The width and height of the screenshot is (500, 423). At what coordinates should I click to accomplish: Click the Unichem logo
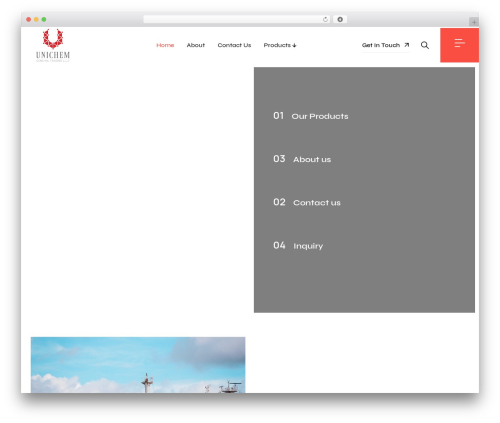coord(53,45)
